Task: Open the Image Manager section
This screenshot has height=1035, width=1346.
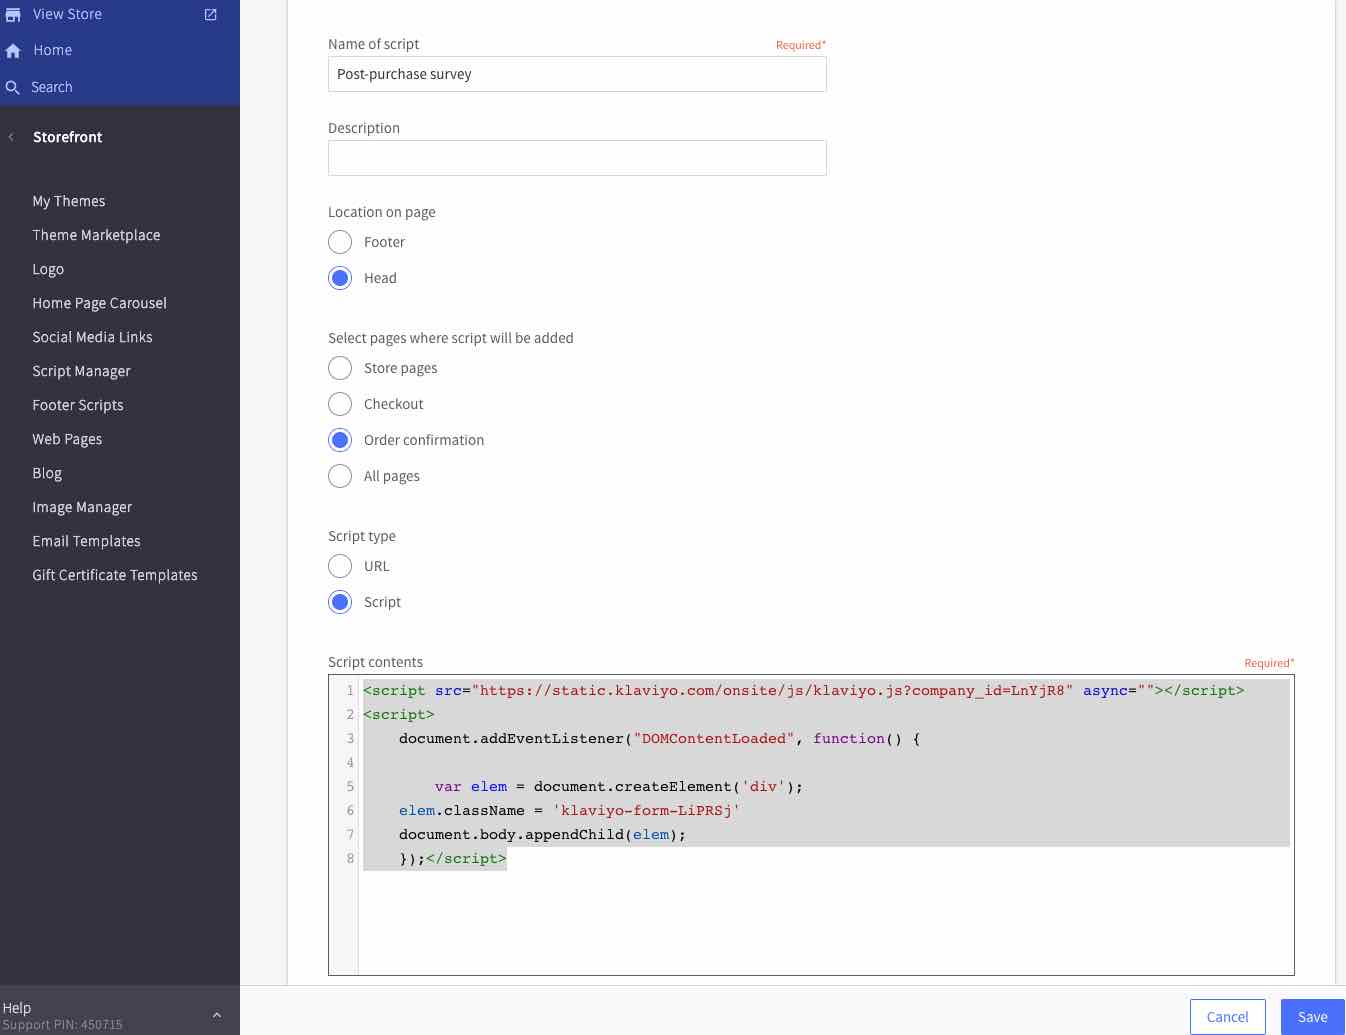Action: point(83,507)
